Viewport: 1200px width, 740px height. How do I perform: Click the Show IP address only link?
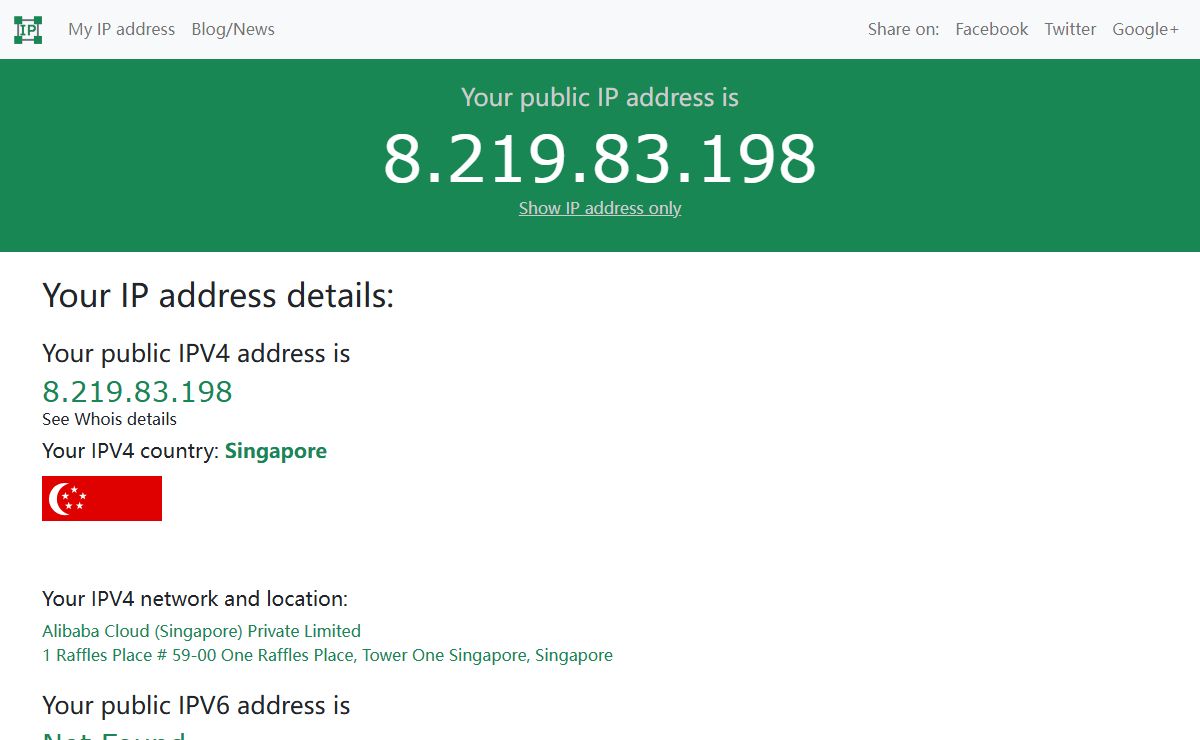click(x=600, y=208)
